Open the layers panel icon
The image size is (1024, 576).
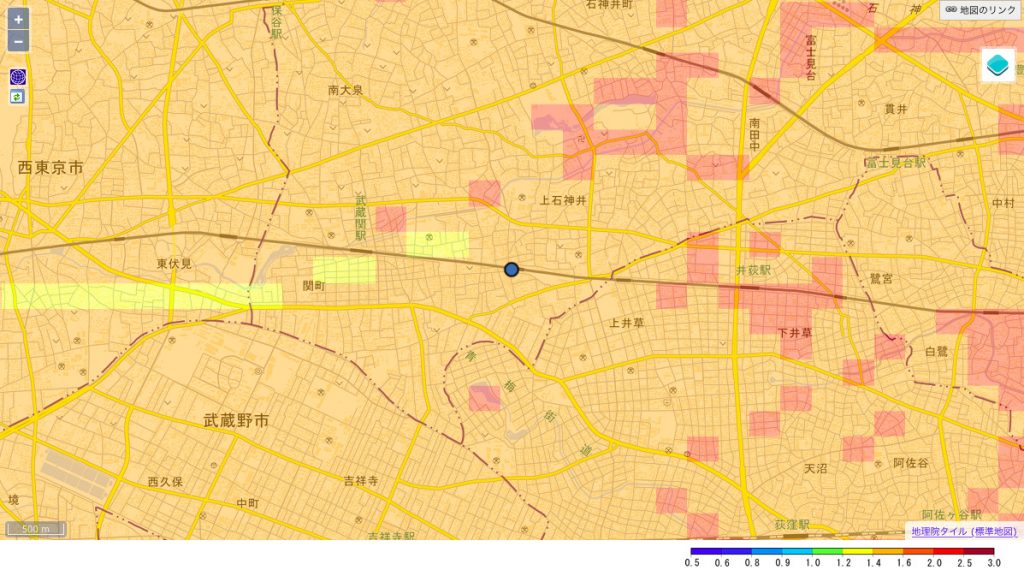point(996,66)
